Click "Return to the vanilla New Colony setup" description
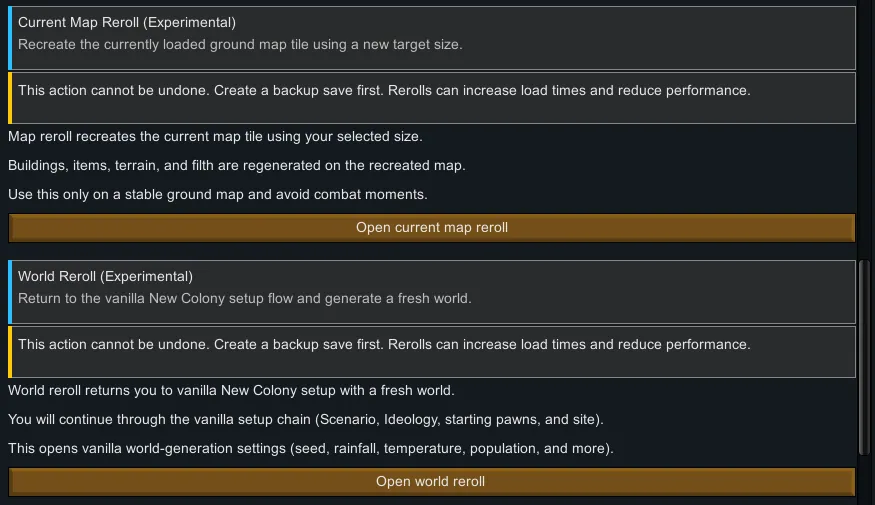This screenshot has width=875, height=505. coord(244,298)
